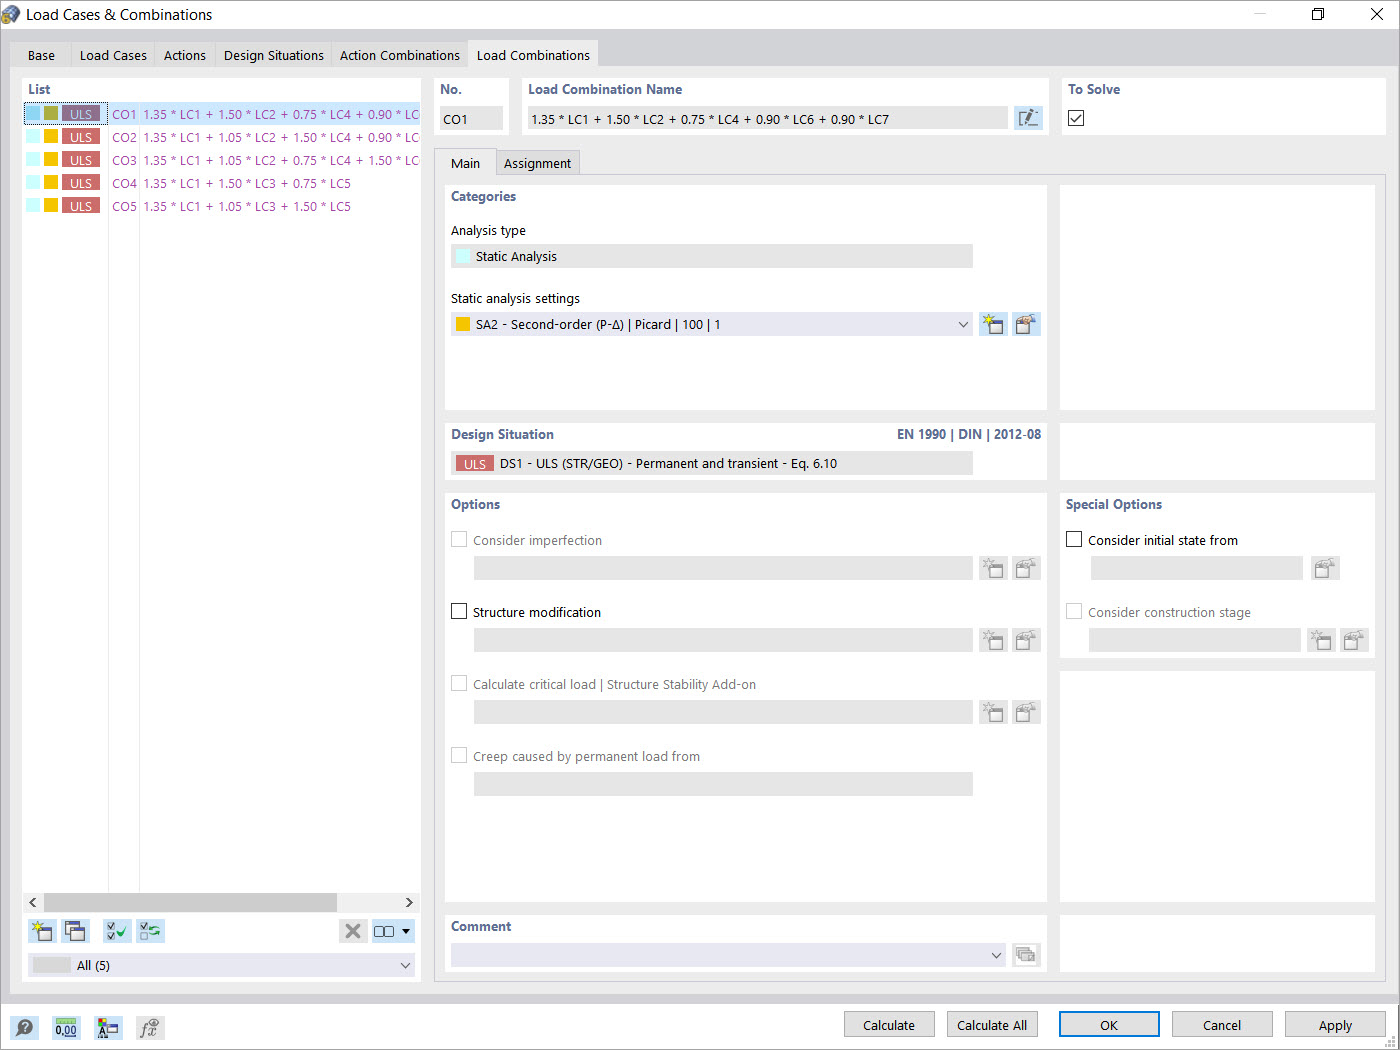Click edit structure modification icon
The height and width of the screenshot is (1050, 1400).
coord(1026,640)
